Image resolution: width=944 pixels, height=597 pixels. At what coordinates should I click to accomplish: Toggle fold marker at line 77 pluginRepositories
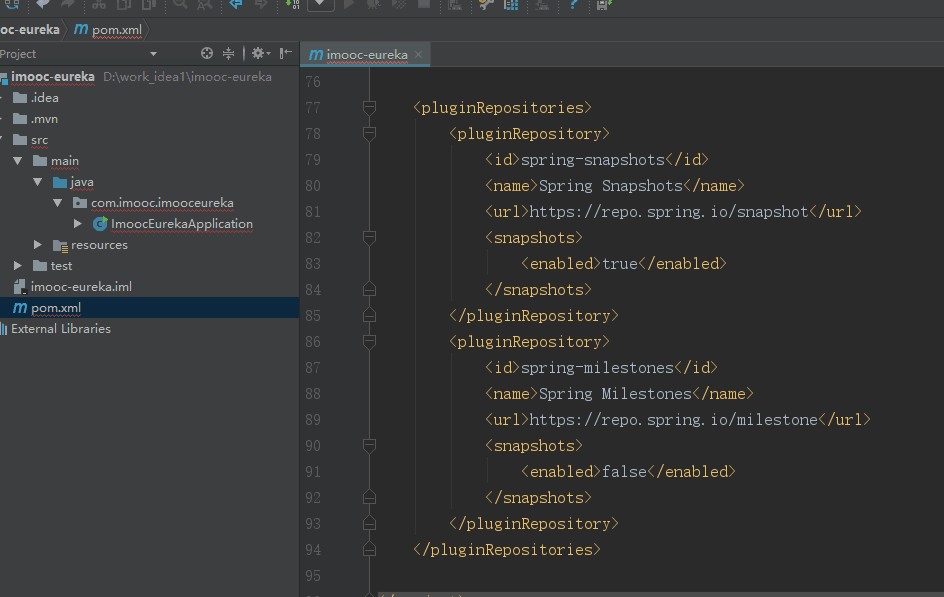(369, 107)
